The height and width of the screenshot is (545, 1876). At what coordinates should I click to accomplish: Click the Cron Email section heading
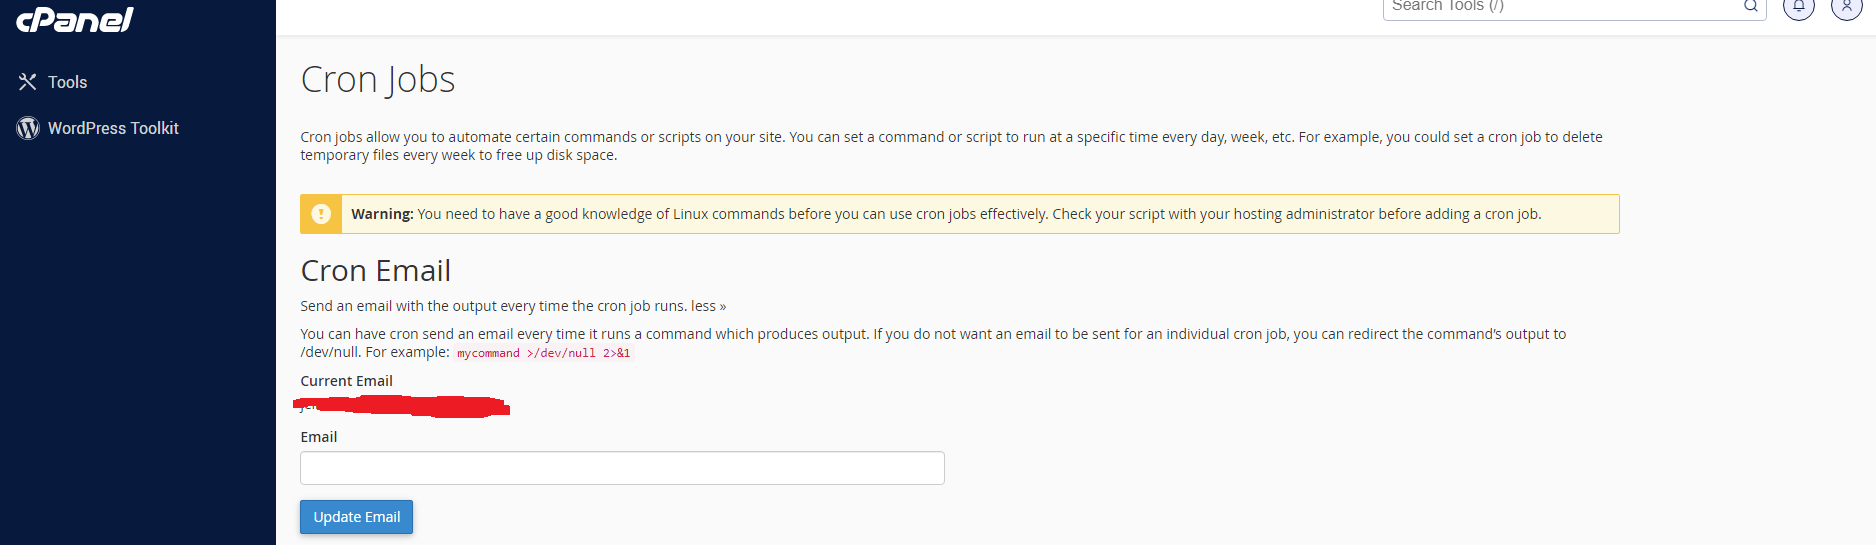click(376, 271)
